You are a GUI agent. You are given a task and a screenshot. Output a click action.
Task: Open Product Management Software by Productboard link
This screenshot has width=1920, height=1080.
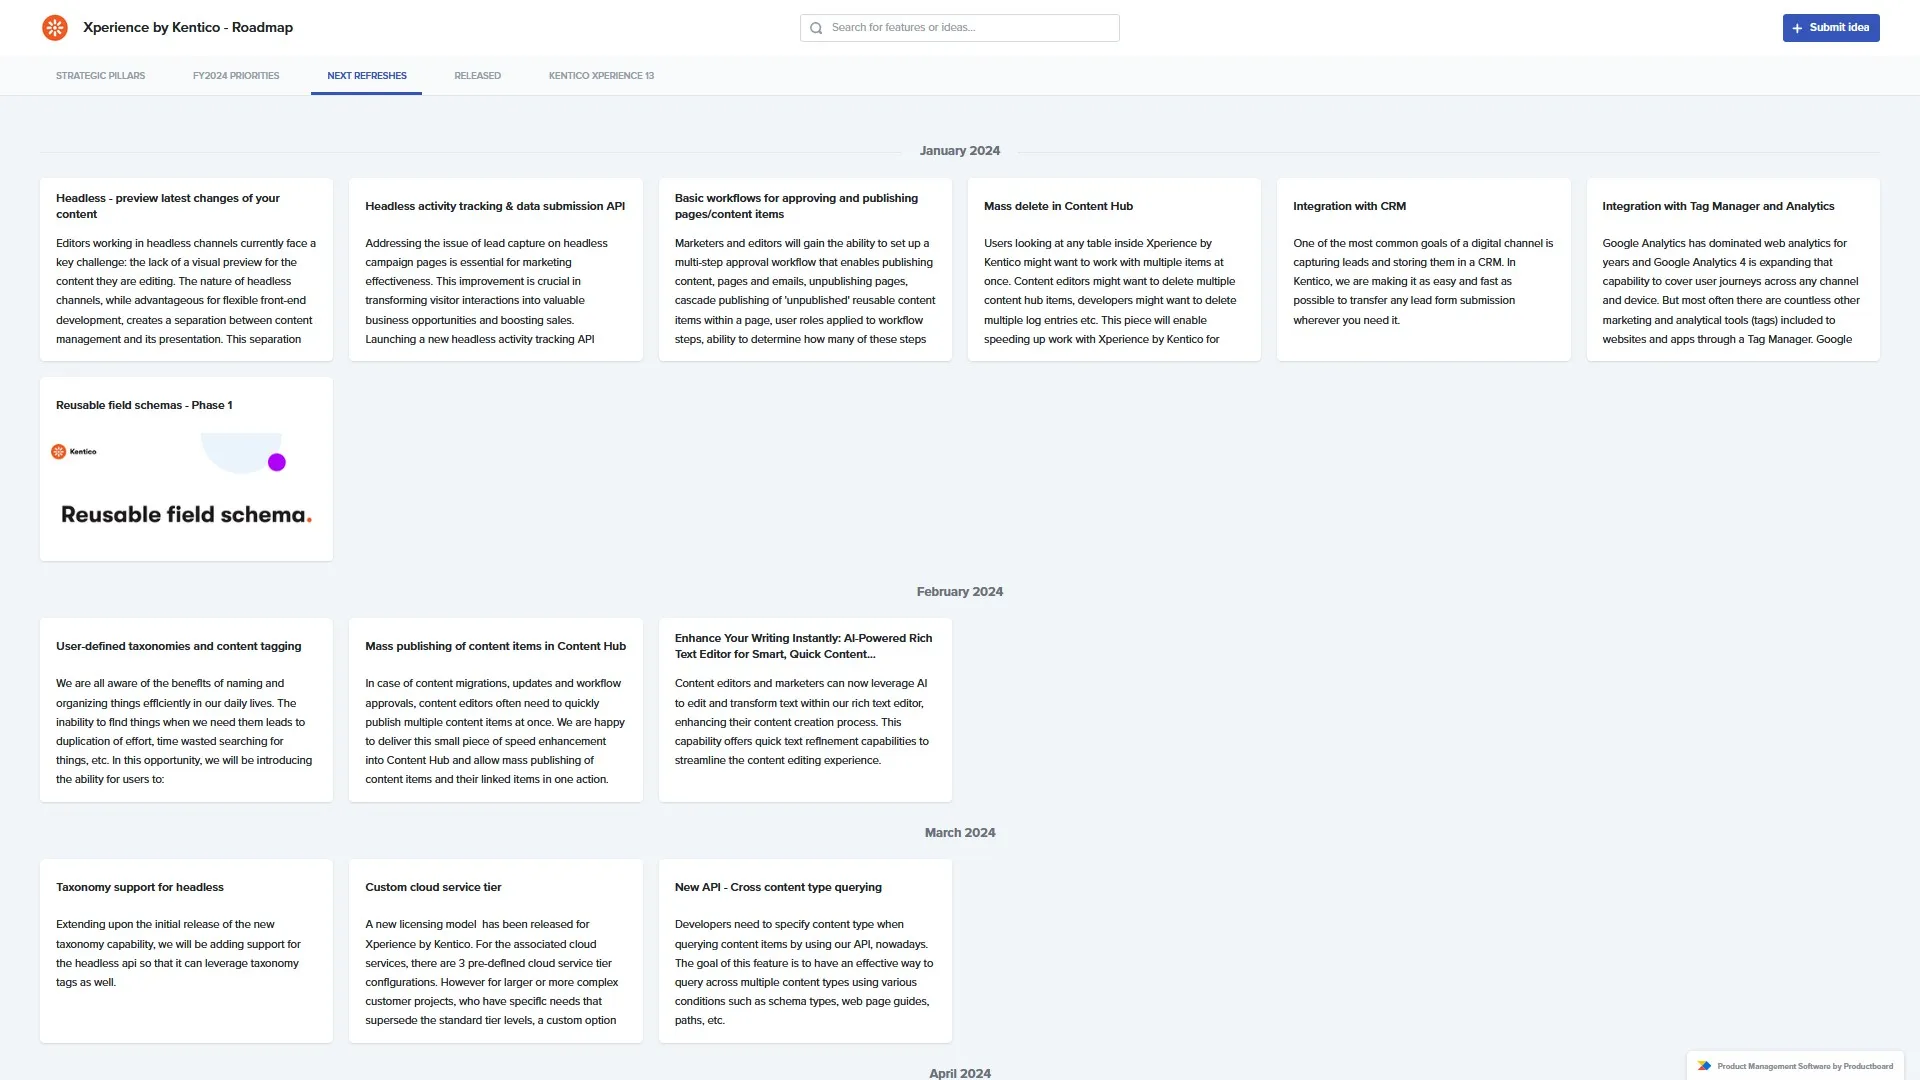pos(1795,1066)
